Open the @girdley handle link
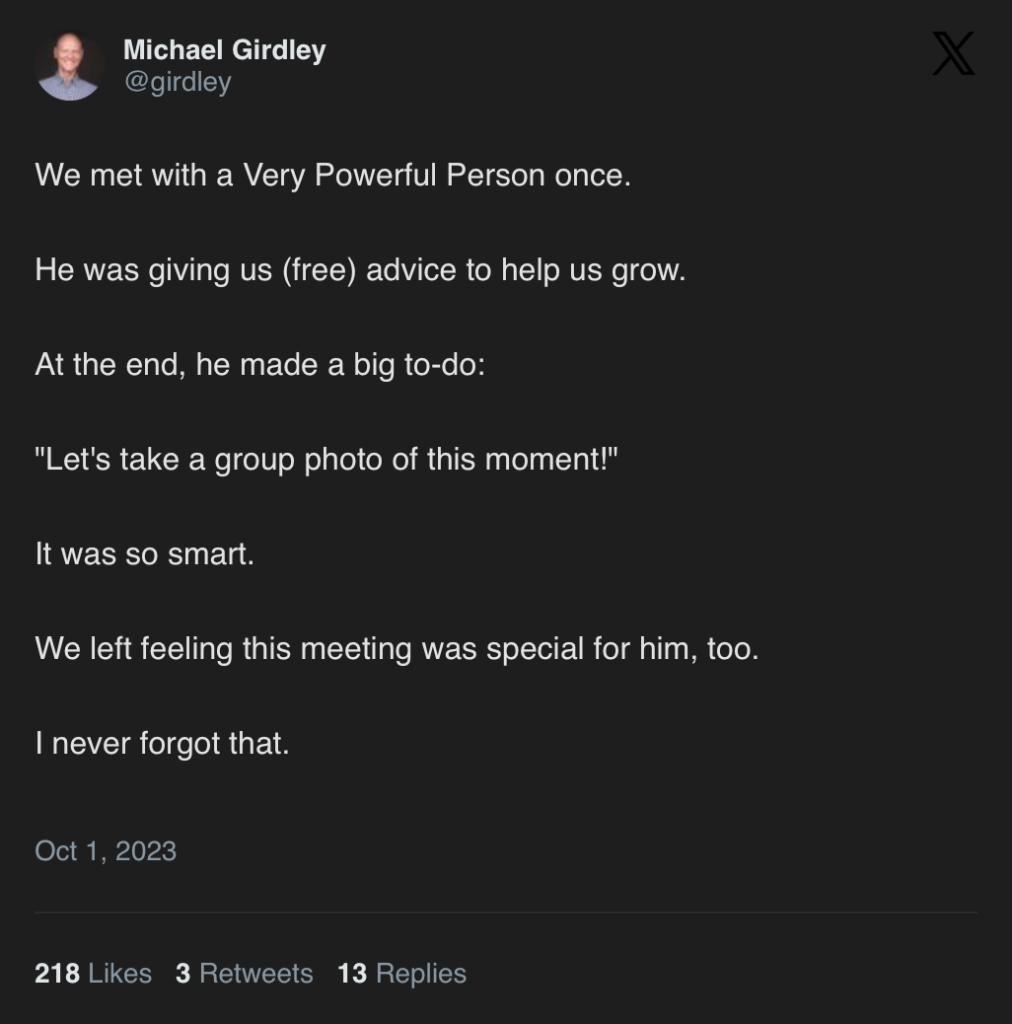 point(177,82)
